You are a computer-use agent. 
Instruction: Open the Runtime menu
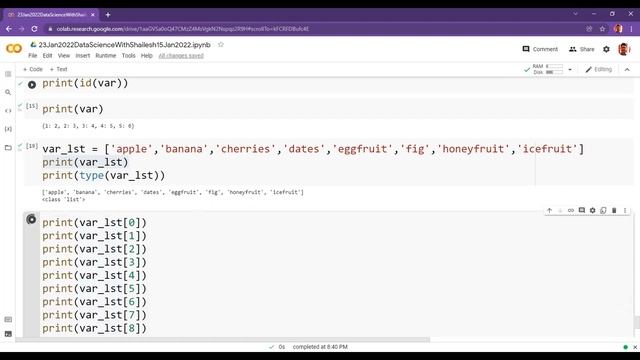(106, 56)
